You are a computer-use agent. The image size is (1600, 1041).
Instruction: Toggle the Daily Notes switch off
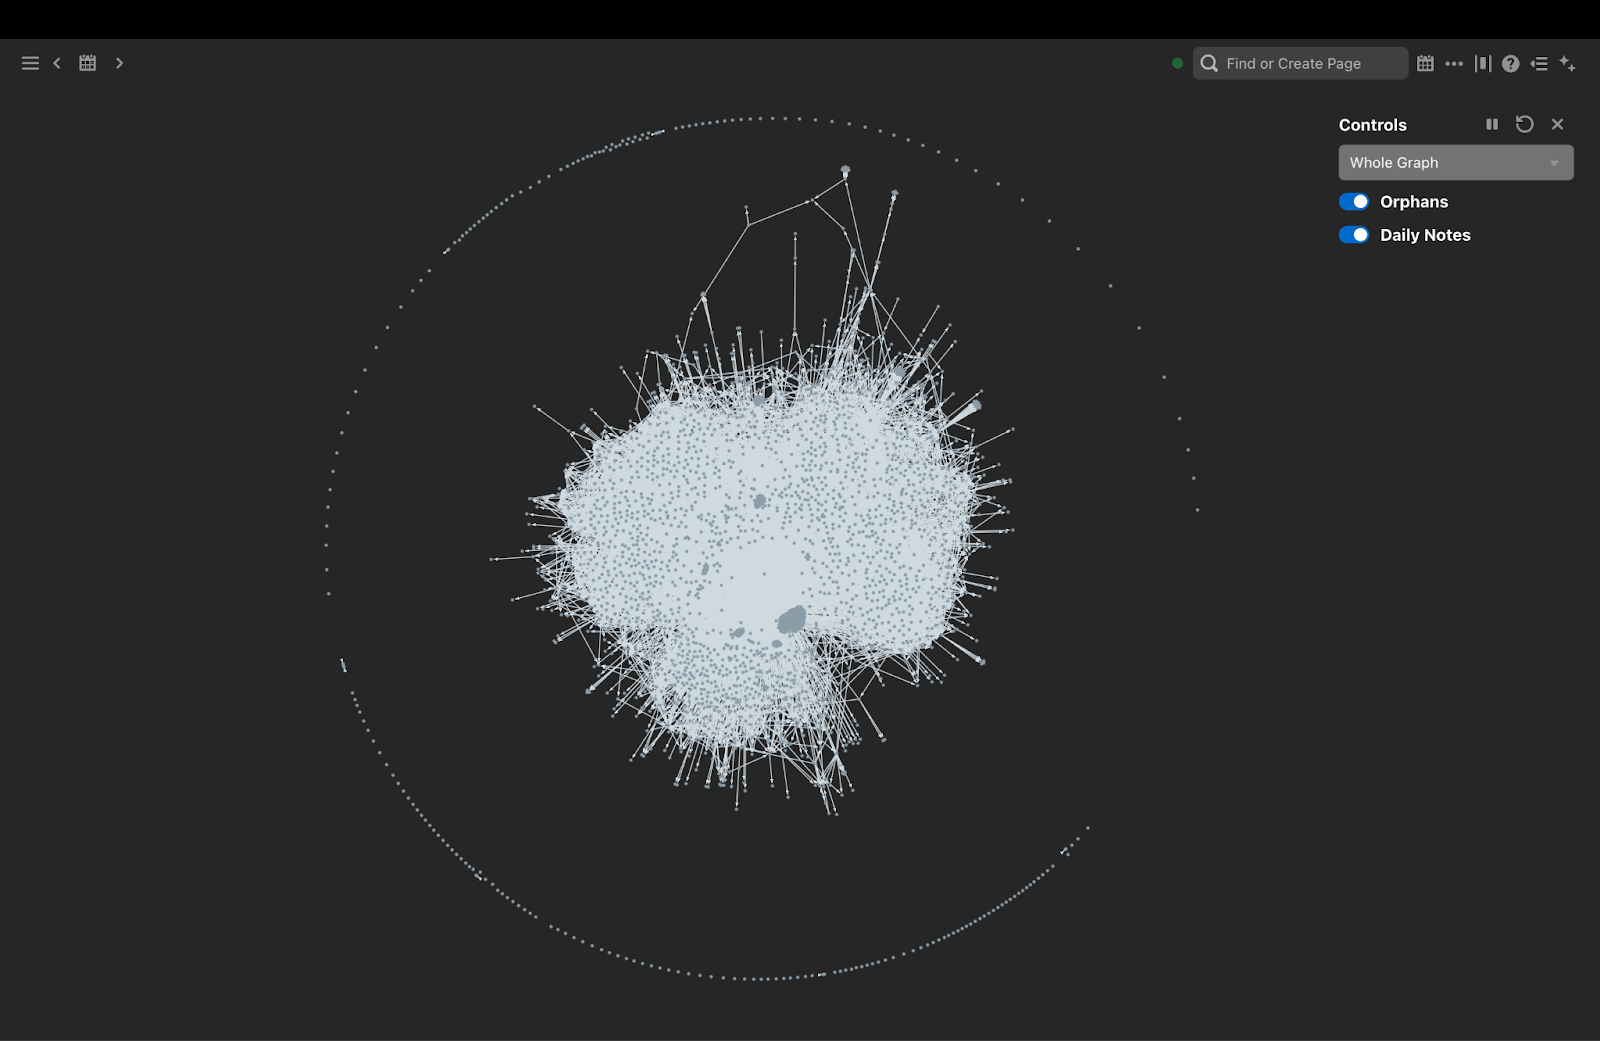(x=1354, y=235)
